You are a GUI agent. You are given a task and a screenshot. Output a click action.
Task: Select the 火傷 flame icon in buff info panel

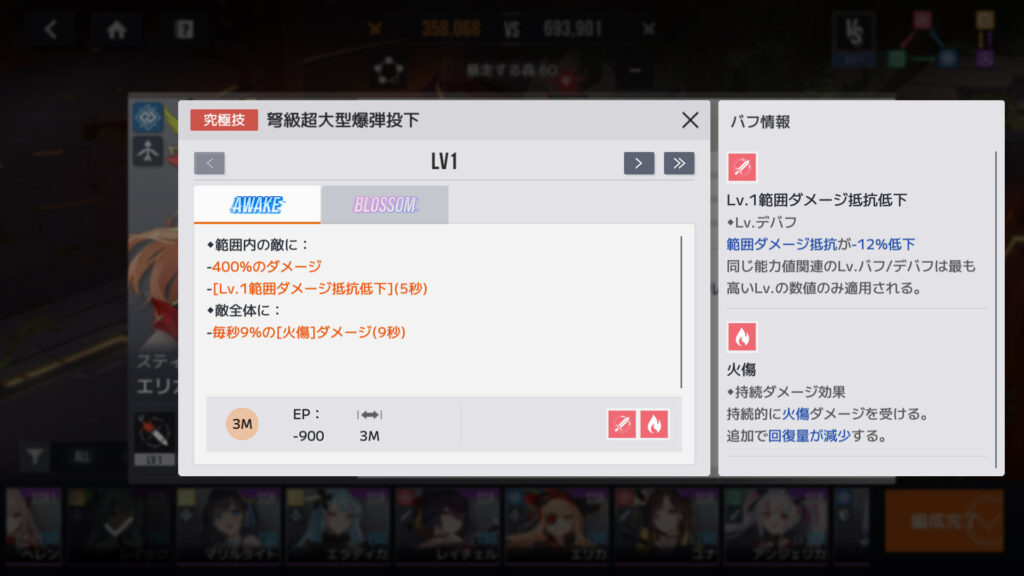742,337
